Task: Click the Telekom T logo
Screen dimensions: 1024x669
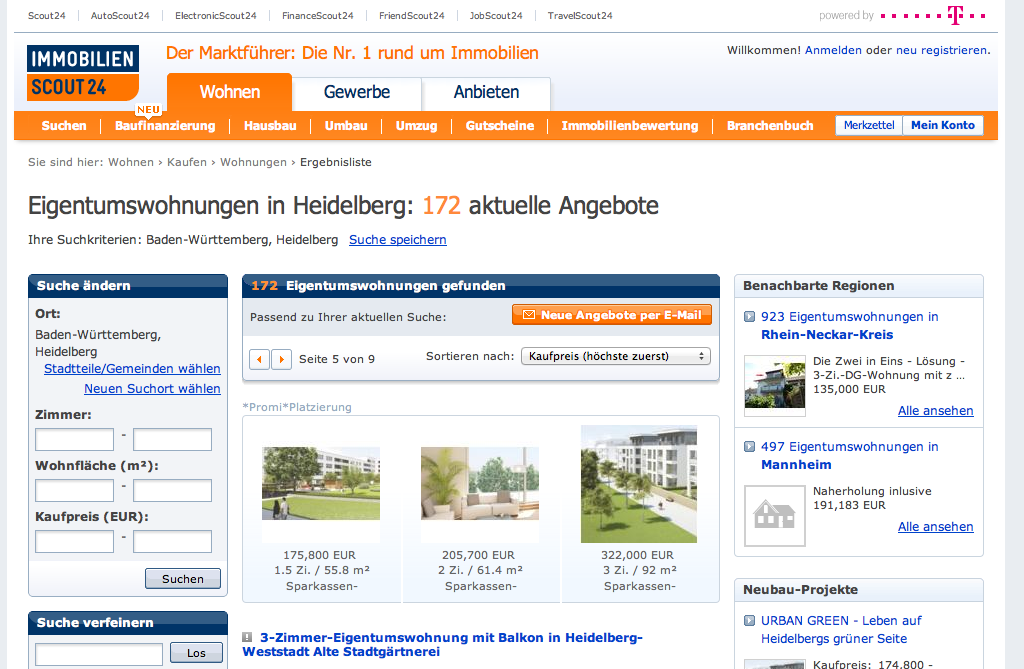Action: coord(955,15)
